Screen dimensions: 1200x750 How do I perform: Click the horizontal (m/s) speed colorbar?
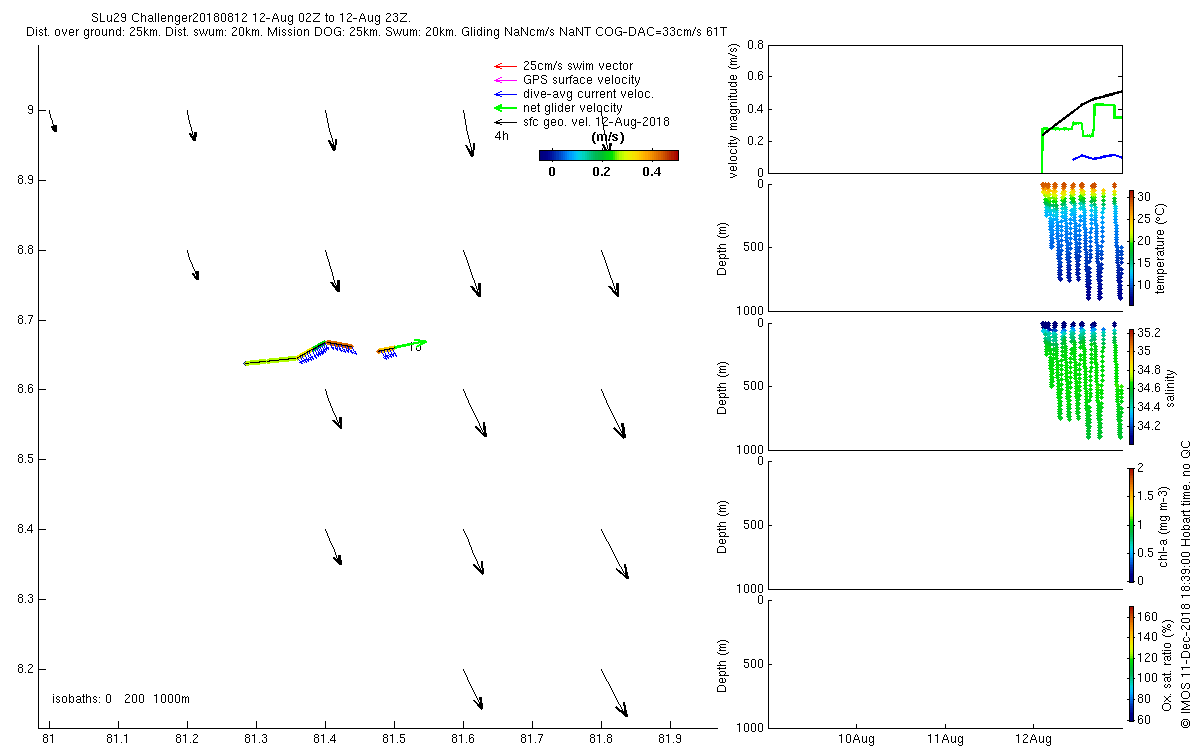[x=609, y=155]
